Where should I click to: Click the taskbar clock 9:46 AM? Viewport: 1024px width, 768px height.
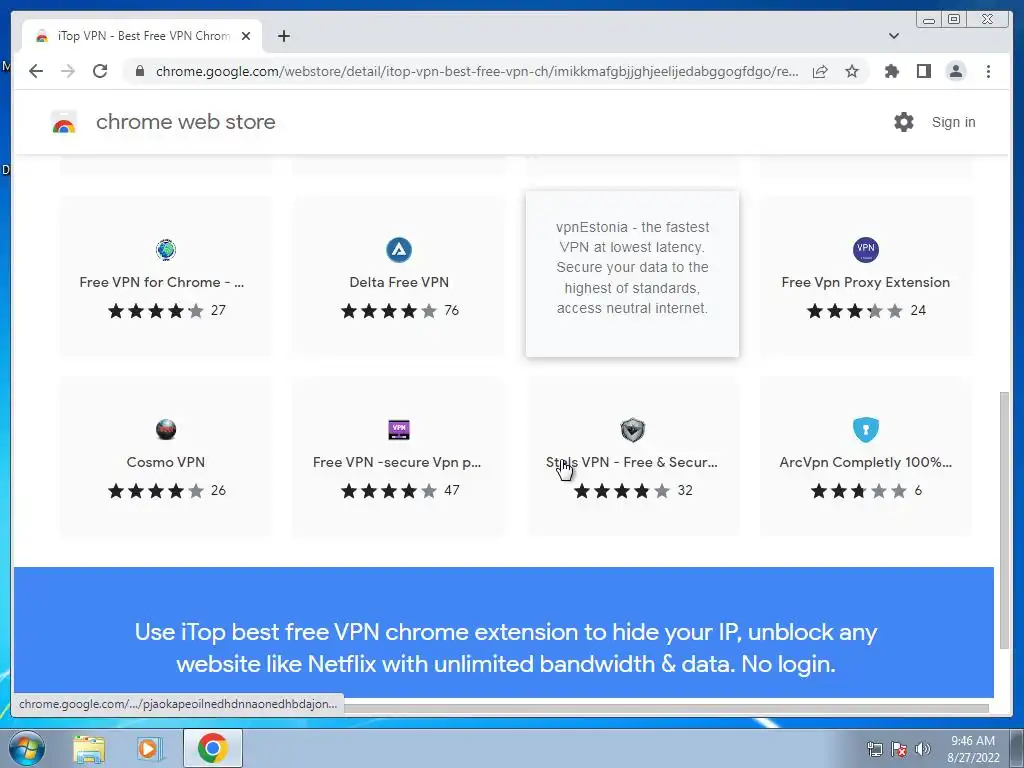[x=972, y=741]
